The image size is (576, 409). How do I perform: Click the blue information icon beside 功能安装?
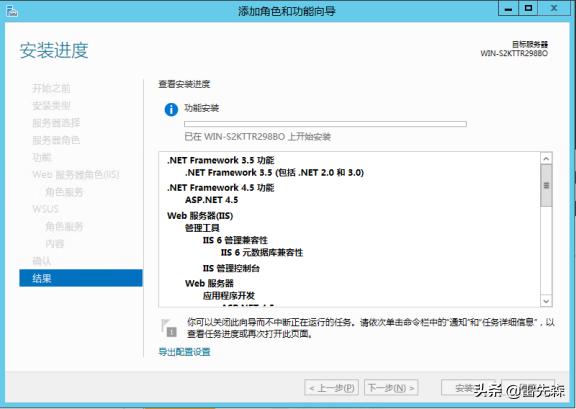point(171,110)
